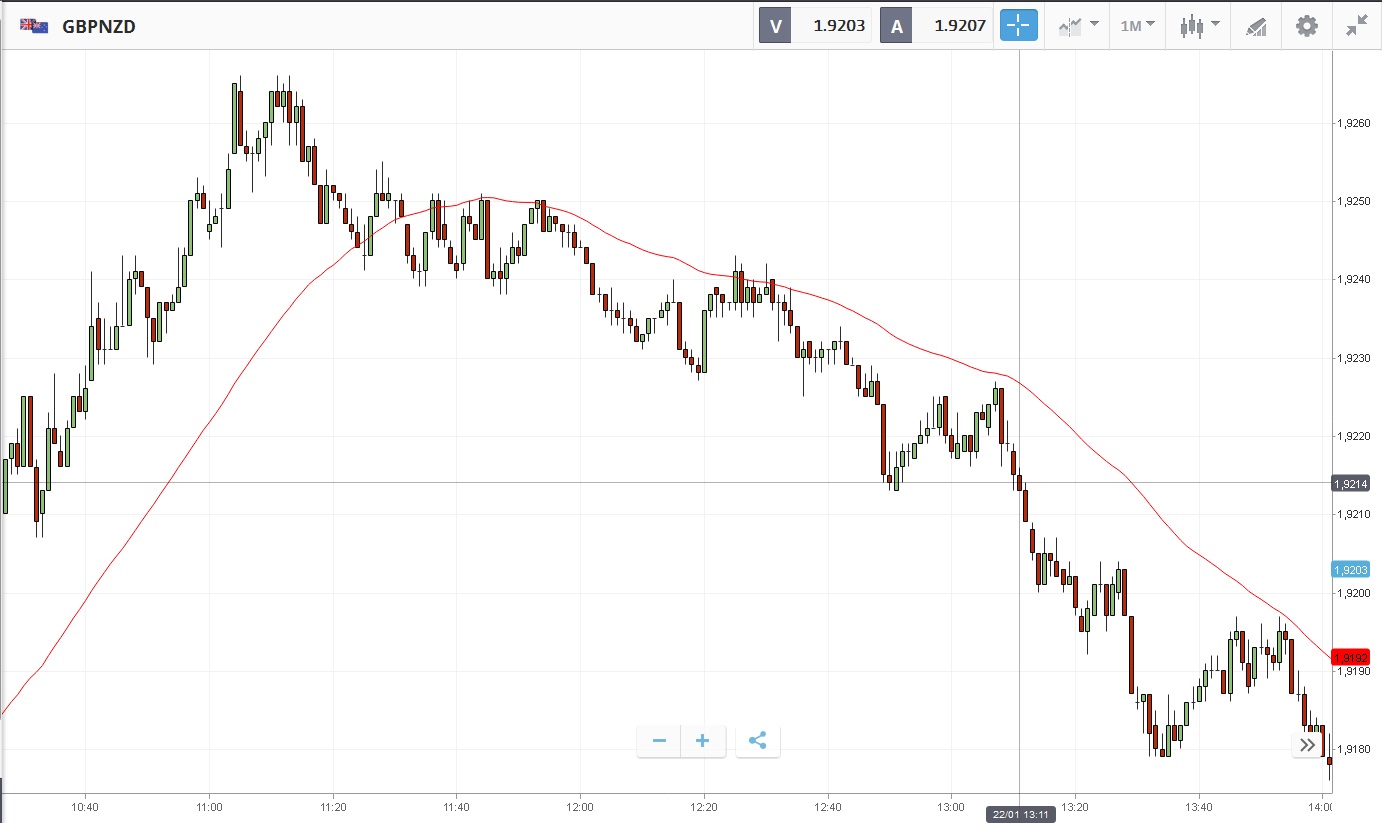This screenshot has width=1382, height=823.
Task: Click the red moving average price tag
Action: (x=1350, y=657)
